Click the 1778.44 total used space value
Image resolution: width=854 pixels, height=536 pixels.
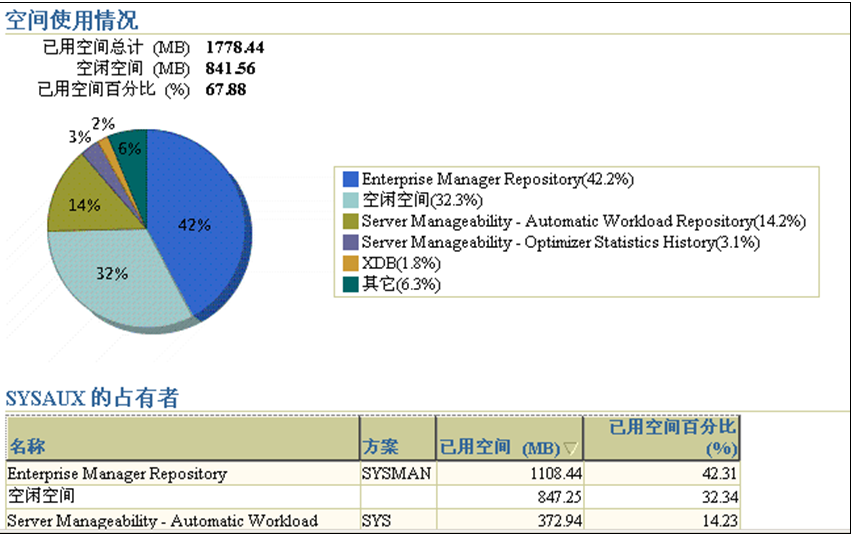(235, 48)
